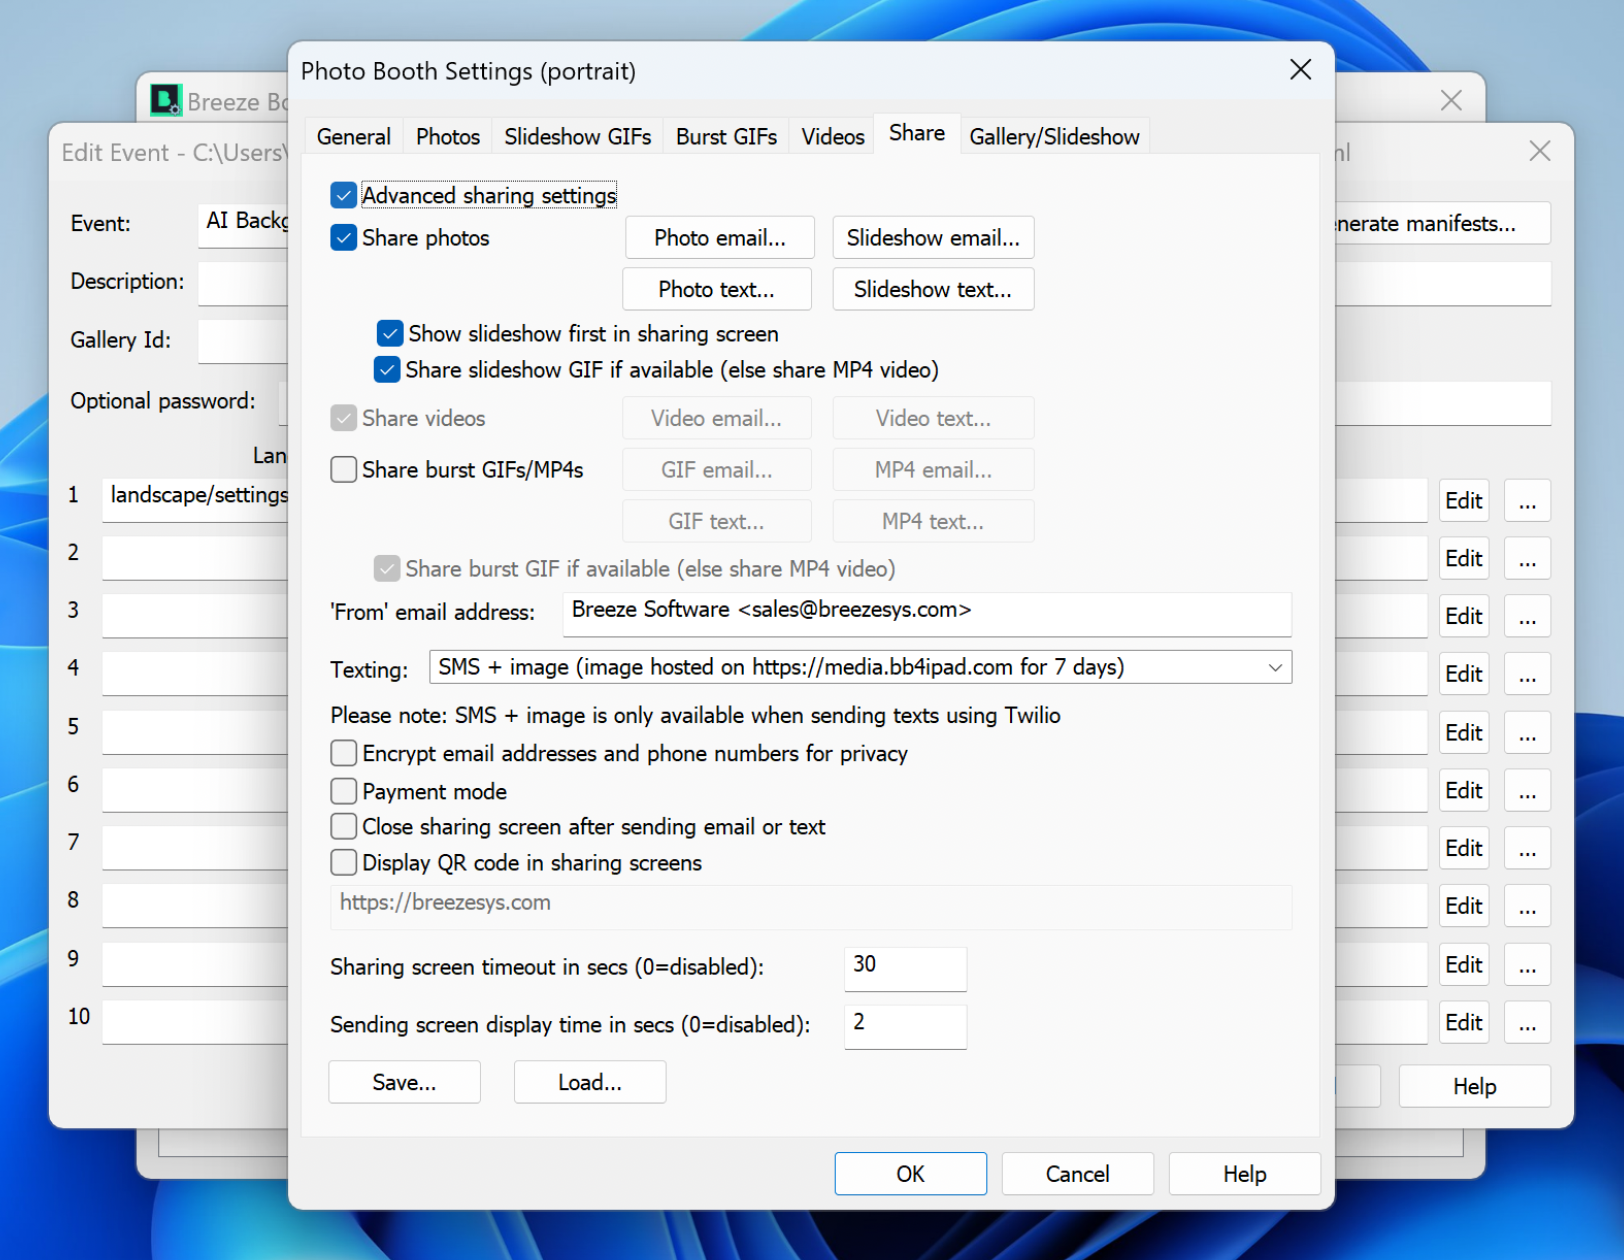Click the Load... button
This screenshot has height=1260, width=1624.
(589, 1083)
